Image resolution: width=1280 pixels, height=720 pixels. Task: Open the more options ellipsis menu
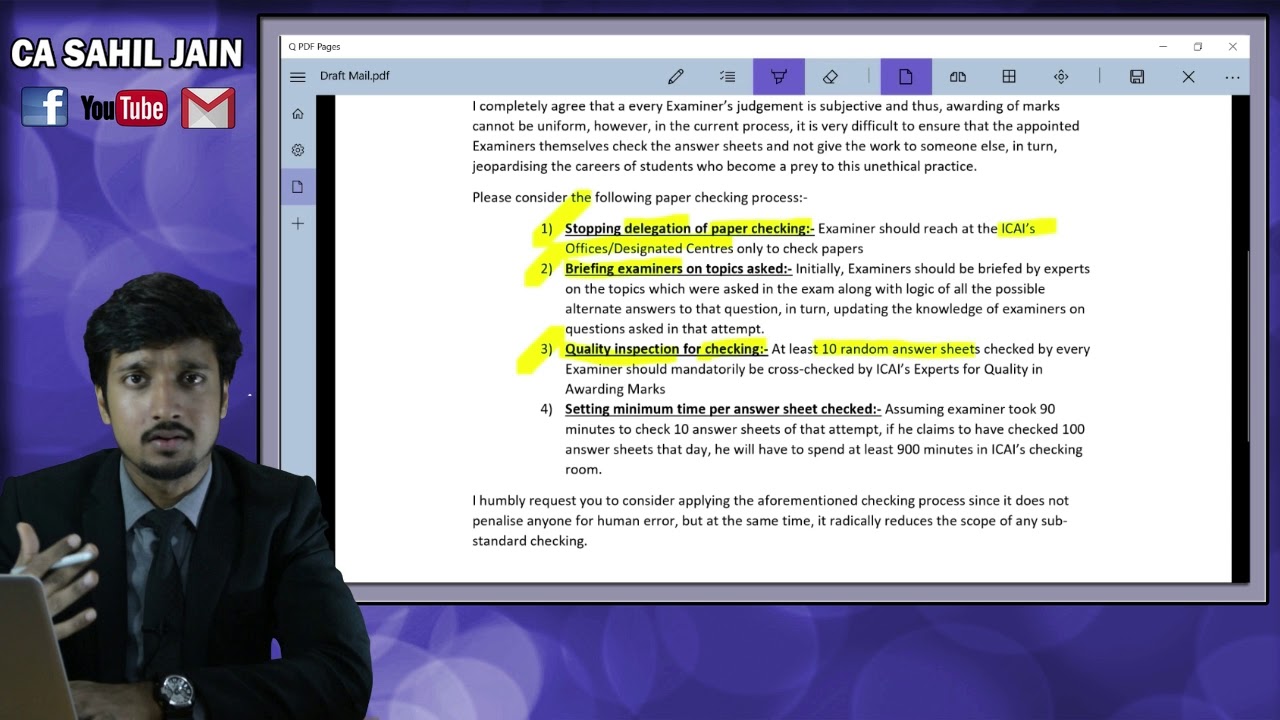[x=1232, y=77]
